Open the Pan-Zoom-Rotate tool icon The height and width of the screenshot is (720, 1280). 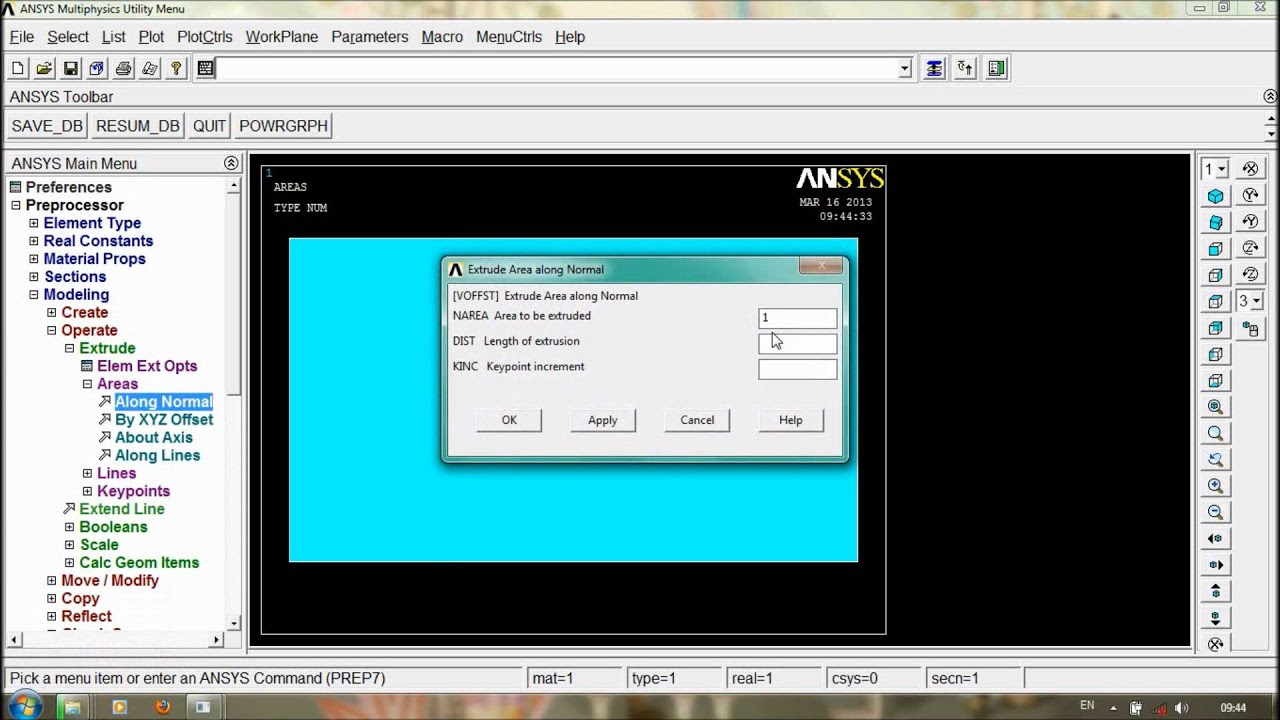97,69
